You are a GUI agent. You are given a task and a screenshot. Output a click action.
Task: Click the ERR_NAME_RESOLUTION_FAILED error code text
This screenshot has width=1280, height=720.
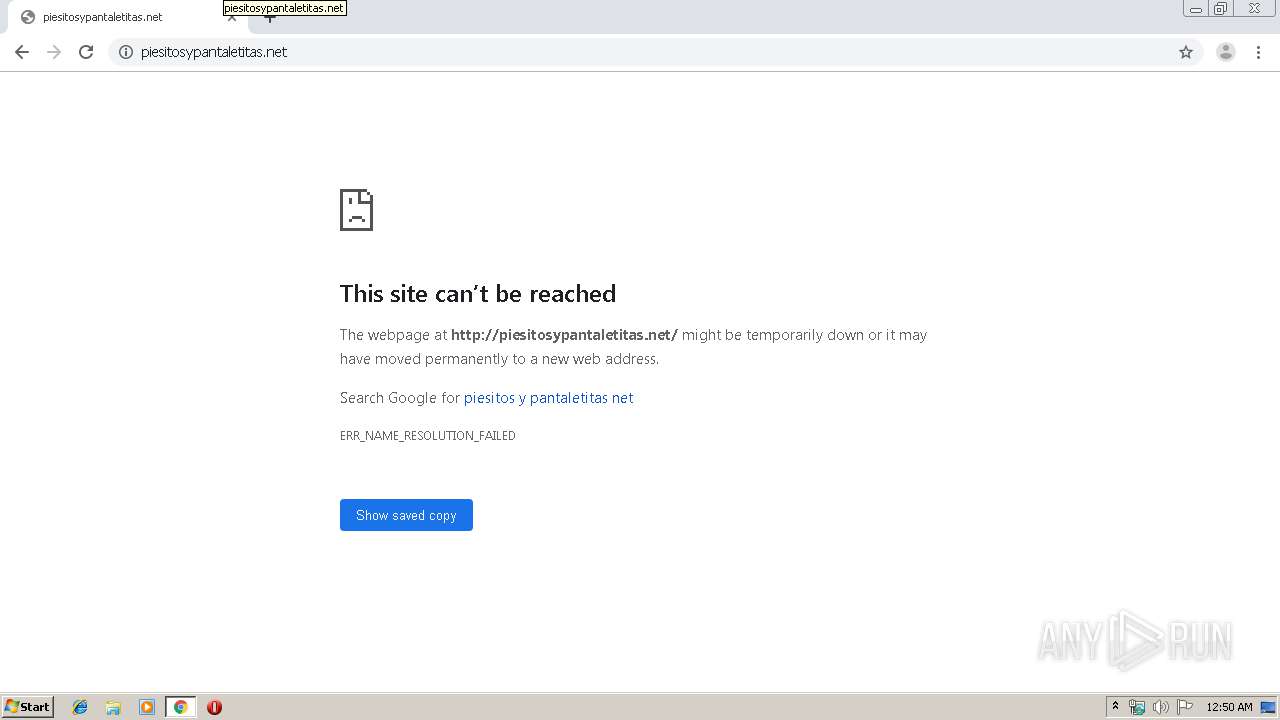click(x=428, y=436)
